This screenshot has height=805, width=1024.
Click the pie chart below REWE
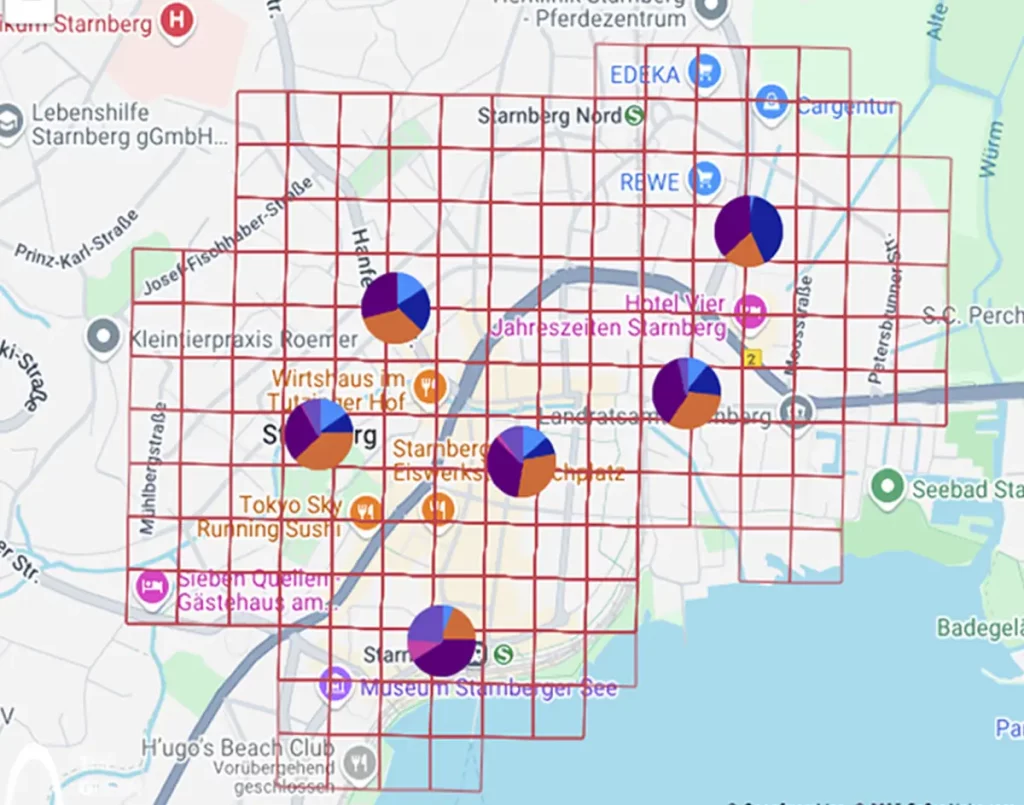[x=748, y=230]
